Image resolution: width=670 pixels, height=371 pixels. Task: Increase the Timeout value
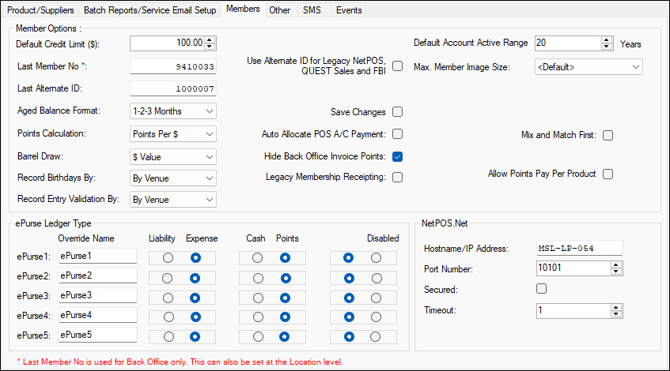coord(616,307)
